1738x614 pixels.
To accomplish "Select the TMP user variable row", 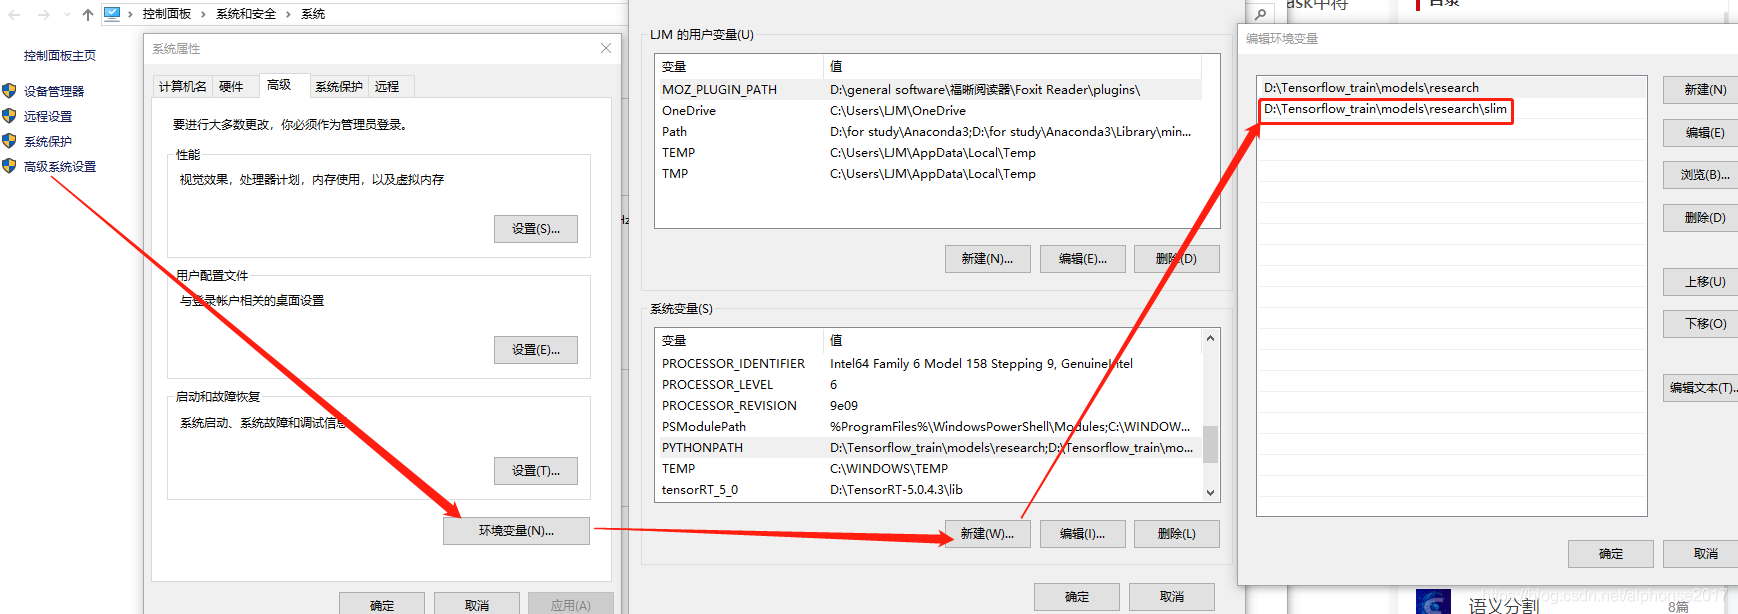I will (929, 174).
